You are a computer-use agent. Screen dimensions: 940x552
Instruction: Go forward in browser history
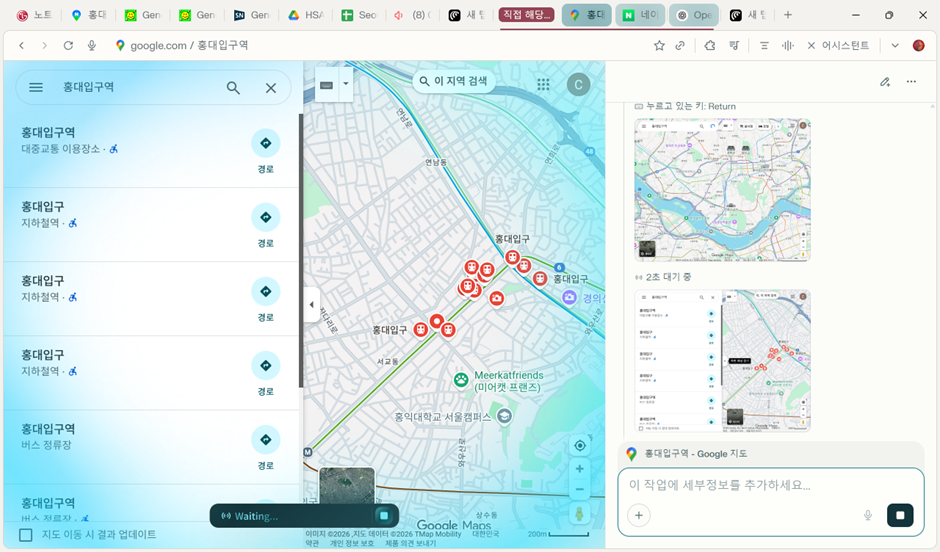pos(44,46)
